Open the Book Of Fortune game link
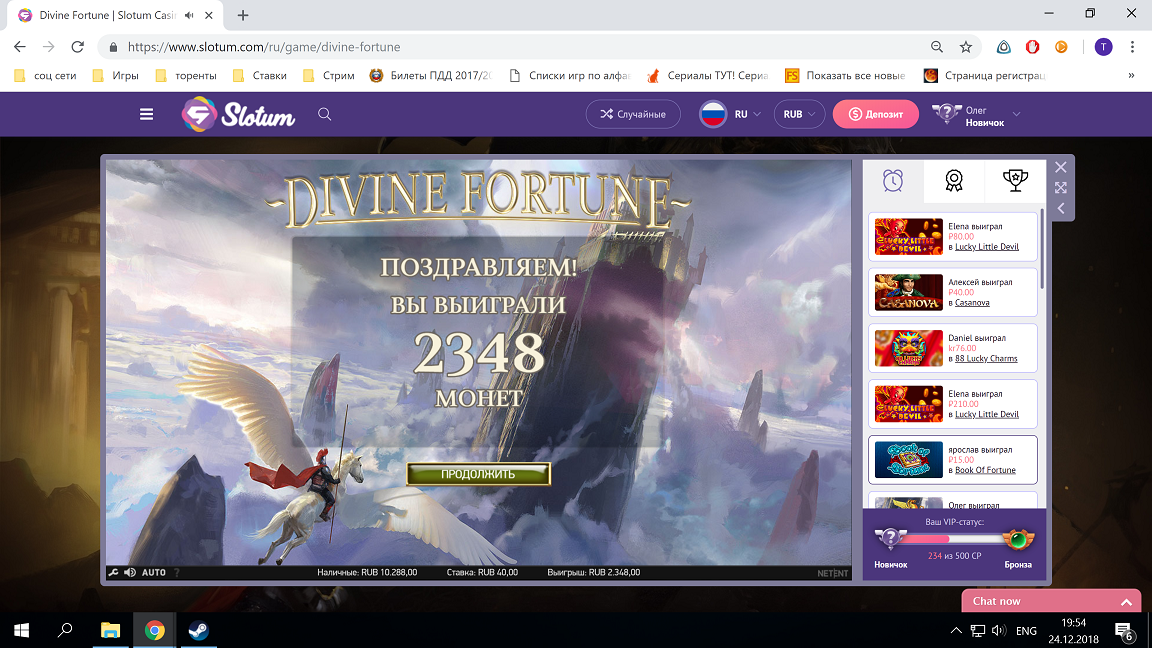 coord(985,470)
